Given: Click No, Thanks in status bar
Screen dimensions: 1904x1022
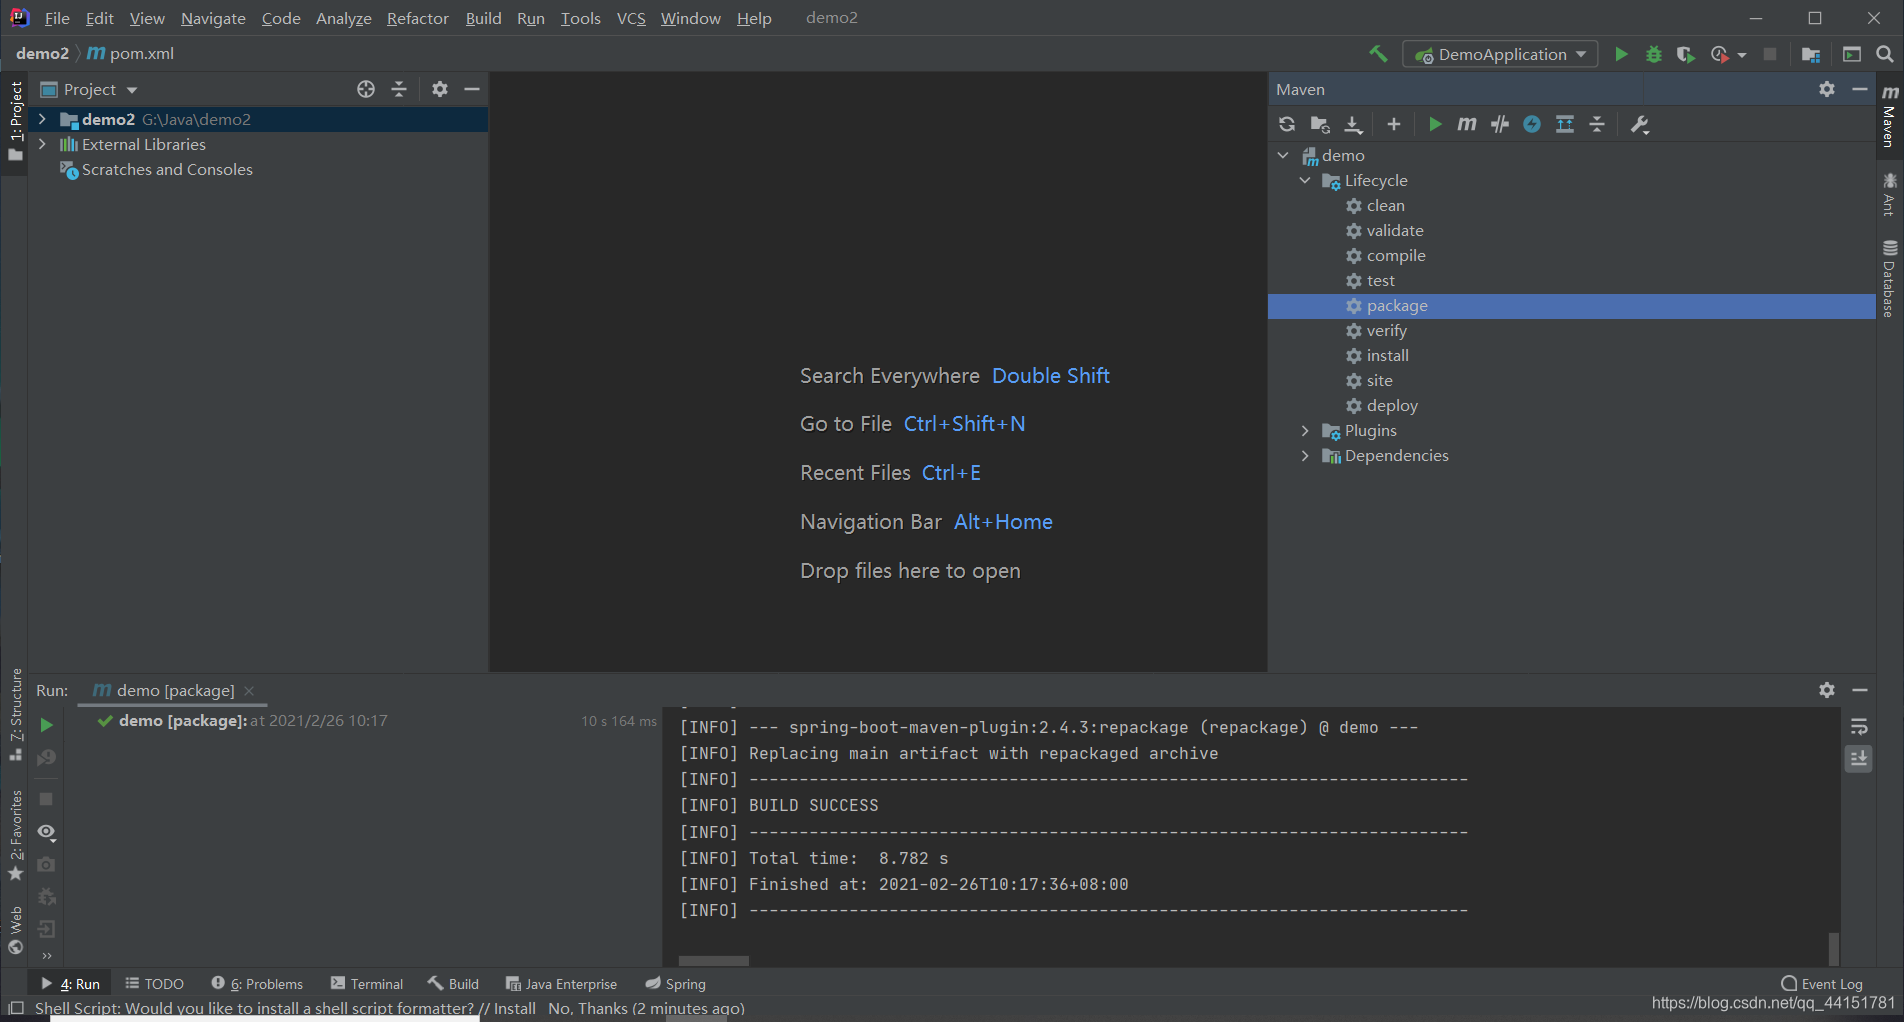Looking at the screenshot, I should (588, 1008).
